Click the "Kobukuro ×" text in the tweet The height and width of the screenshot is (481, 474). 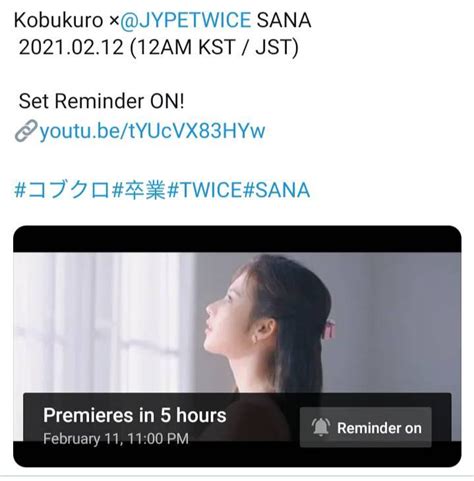[x=66, y=20]
